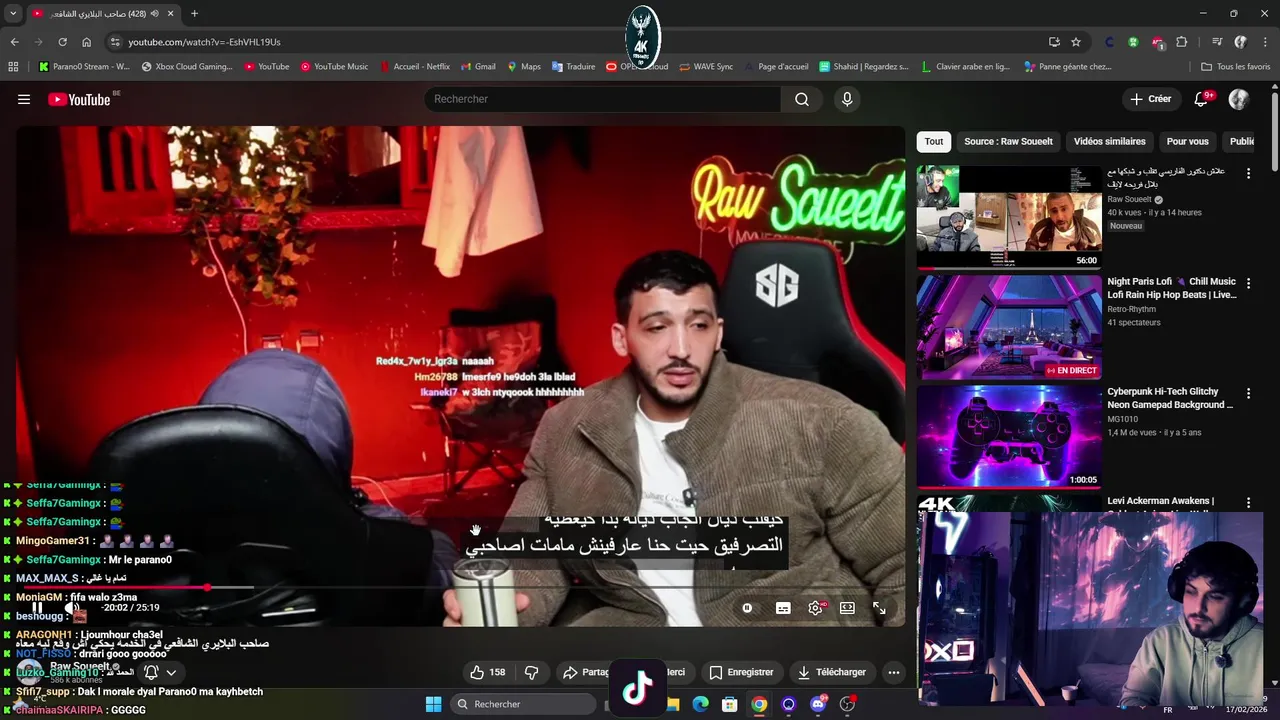The height and width of the screenshot is (720, 1280).
Task: Open the YouTube hamburger guide menu
Action: pos(24,99)
